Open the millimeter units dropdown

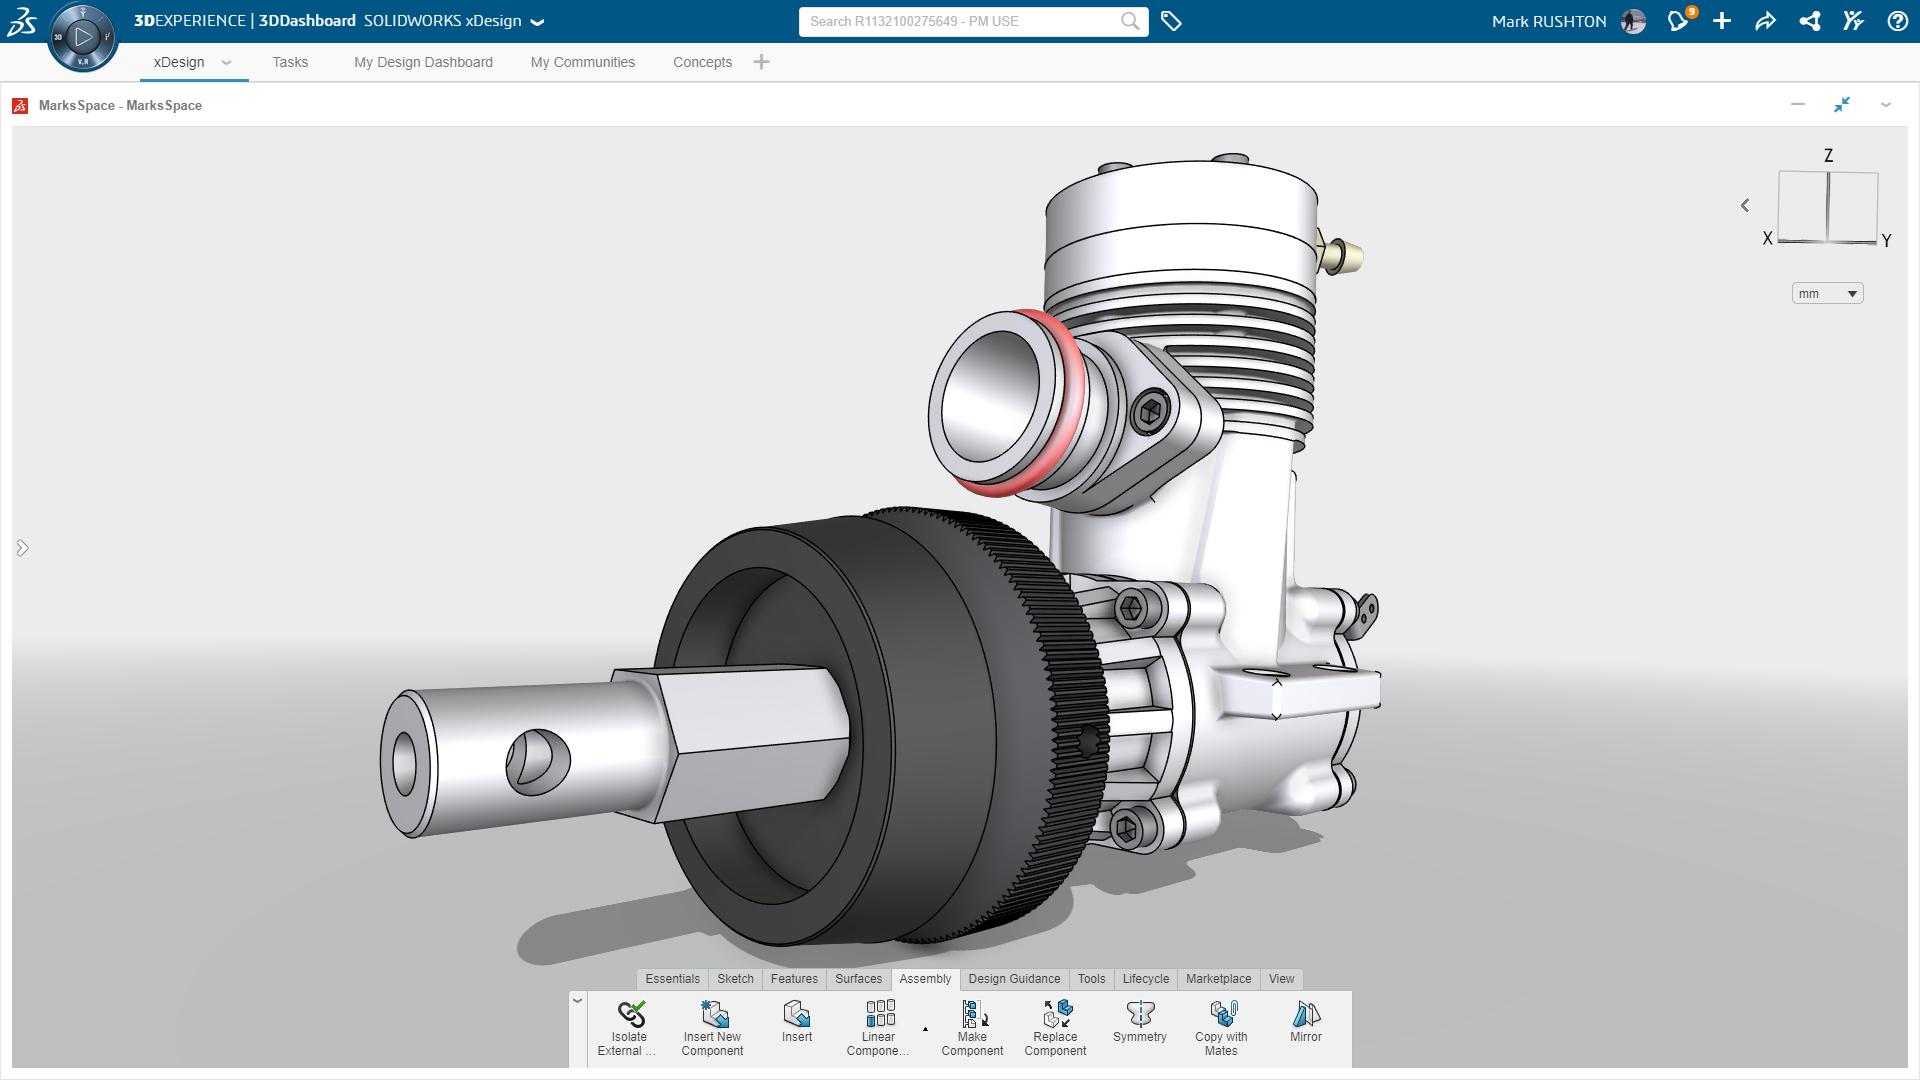[x=1828, y=293]
